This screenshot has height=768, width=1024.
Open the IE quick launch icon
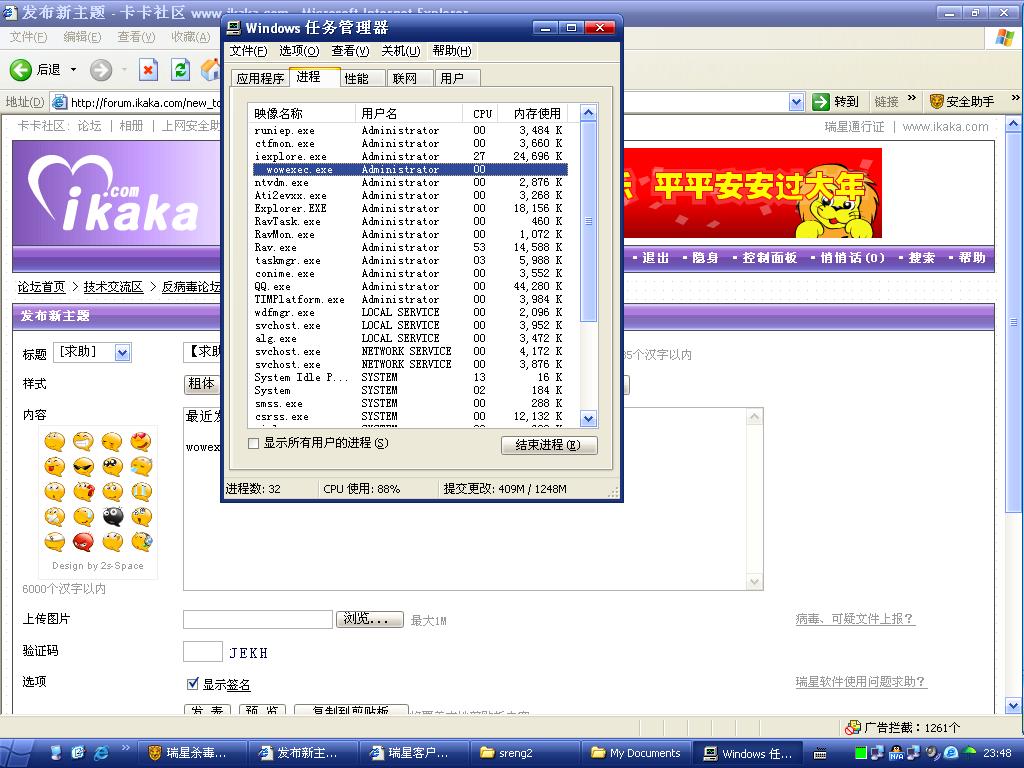coord(101,753)
